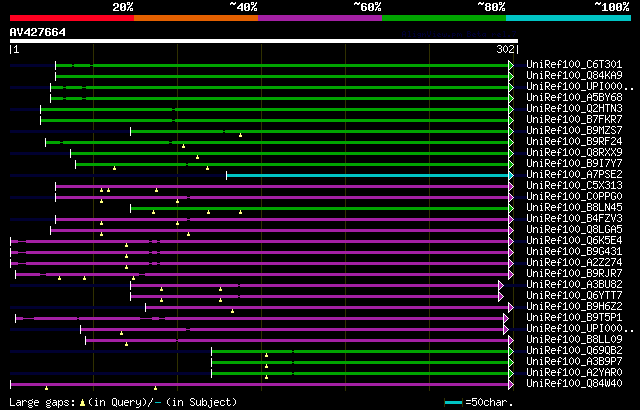Click the purple arrowhead ending the B8LL09 bar
The image size is (640, 410).
[511, 341]
